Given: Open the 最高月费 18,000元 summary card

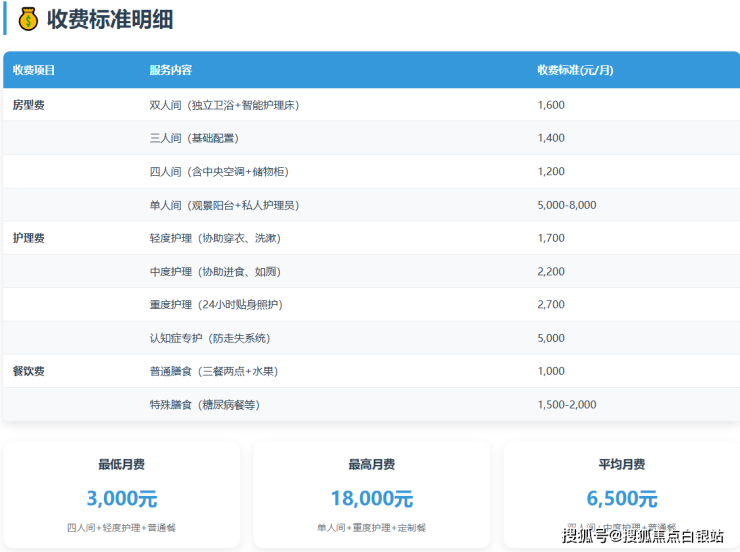Looking at the screenshot, I should (371, 494).
